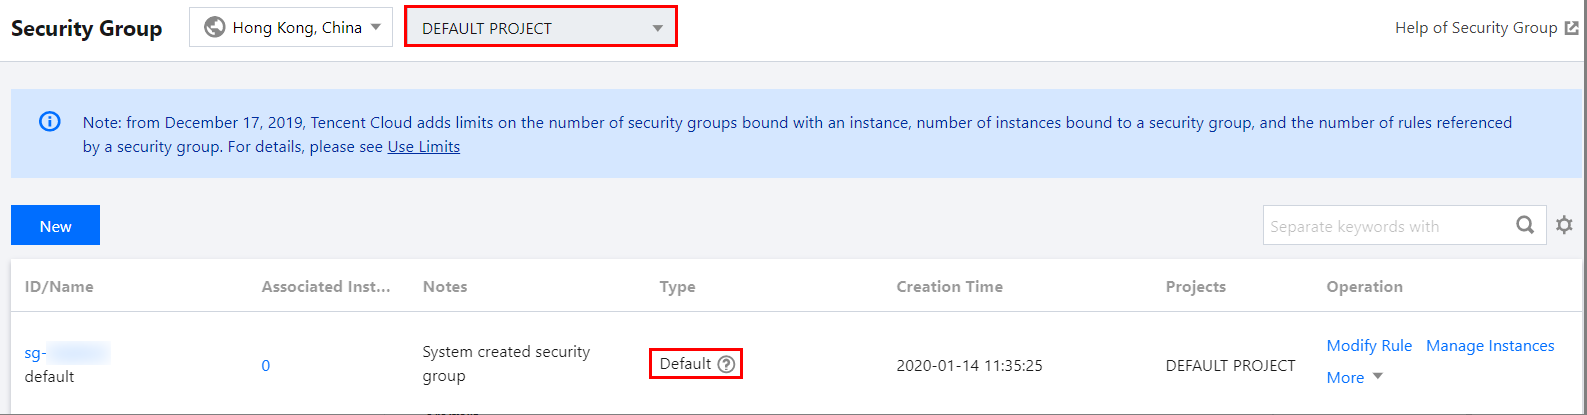Click the Creation Time column header
The image size is (1587, 415).
pyautogui.click(x=949, y=286)
